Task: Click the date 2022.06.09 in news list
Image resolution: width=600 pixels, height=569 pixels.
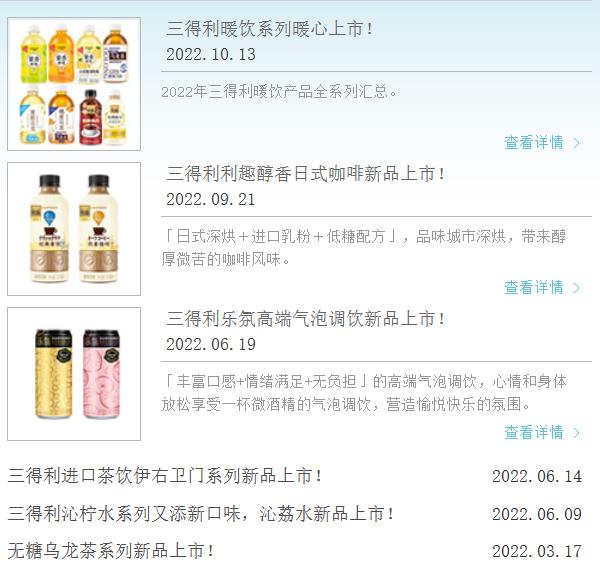Action: point(537,514)
